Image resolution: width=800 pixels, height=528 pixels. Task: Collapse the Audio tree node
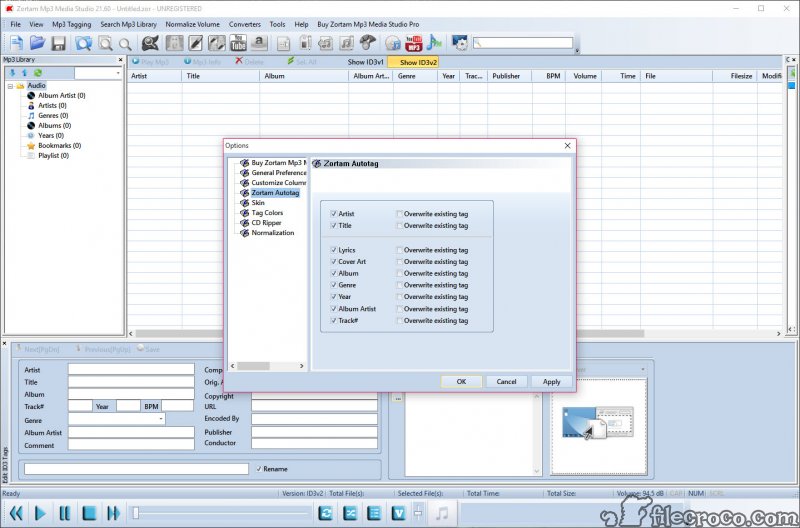(x=10, y=86)
